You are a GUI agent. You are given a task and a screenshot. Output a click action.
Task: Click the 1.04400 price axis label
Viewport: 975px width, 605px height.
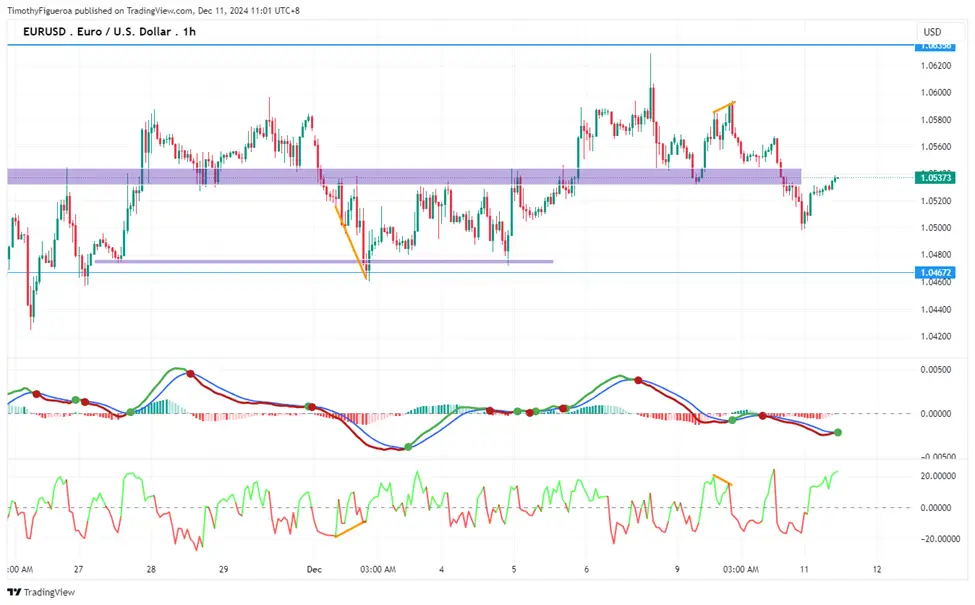click(x=936, y=310)
